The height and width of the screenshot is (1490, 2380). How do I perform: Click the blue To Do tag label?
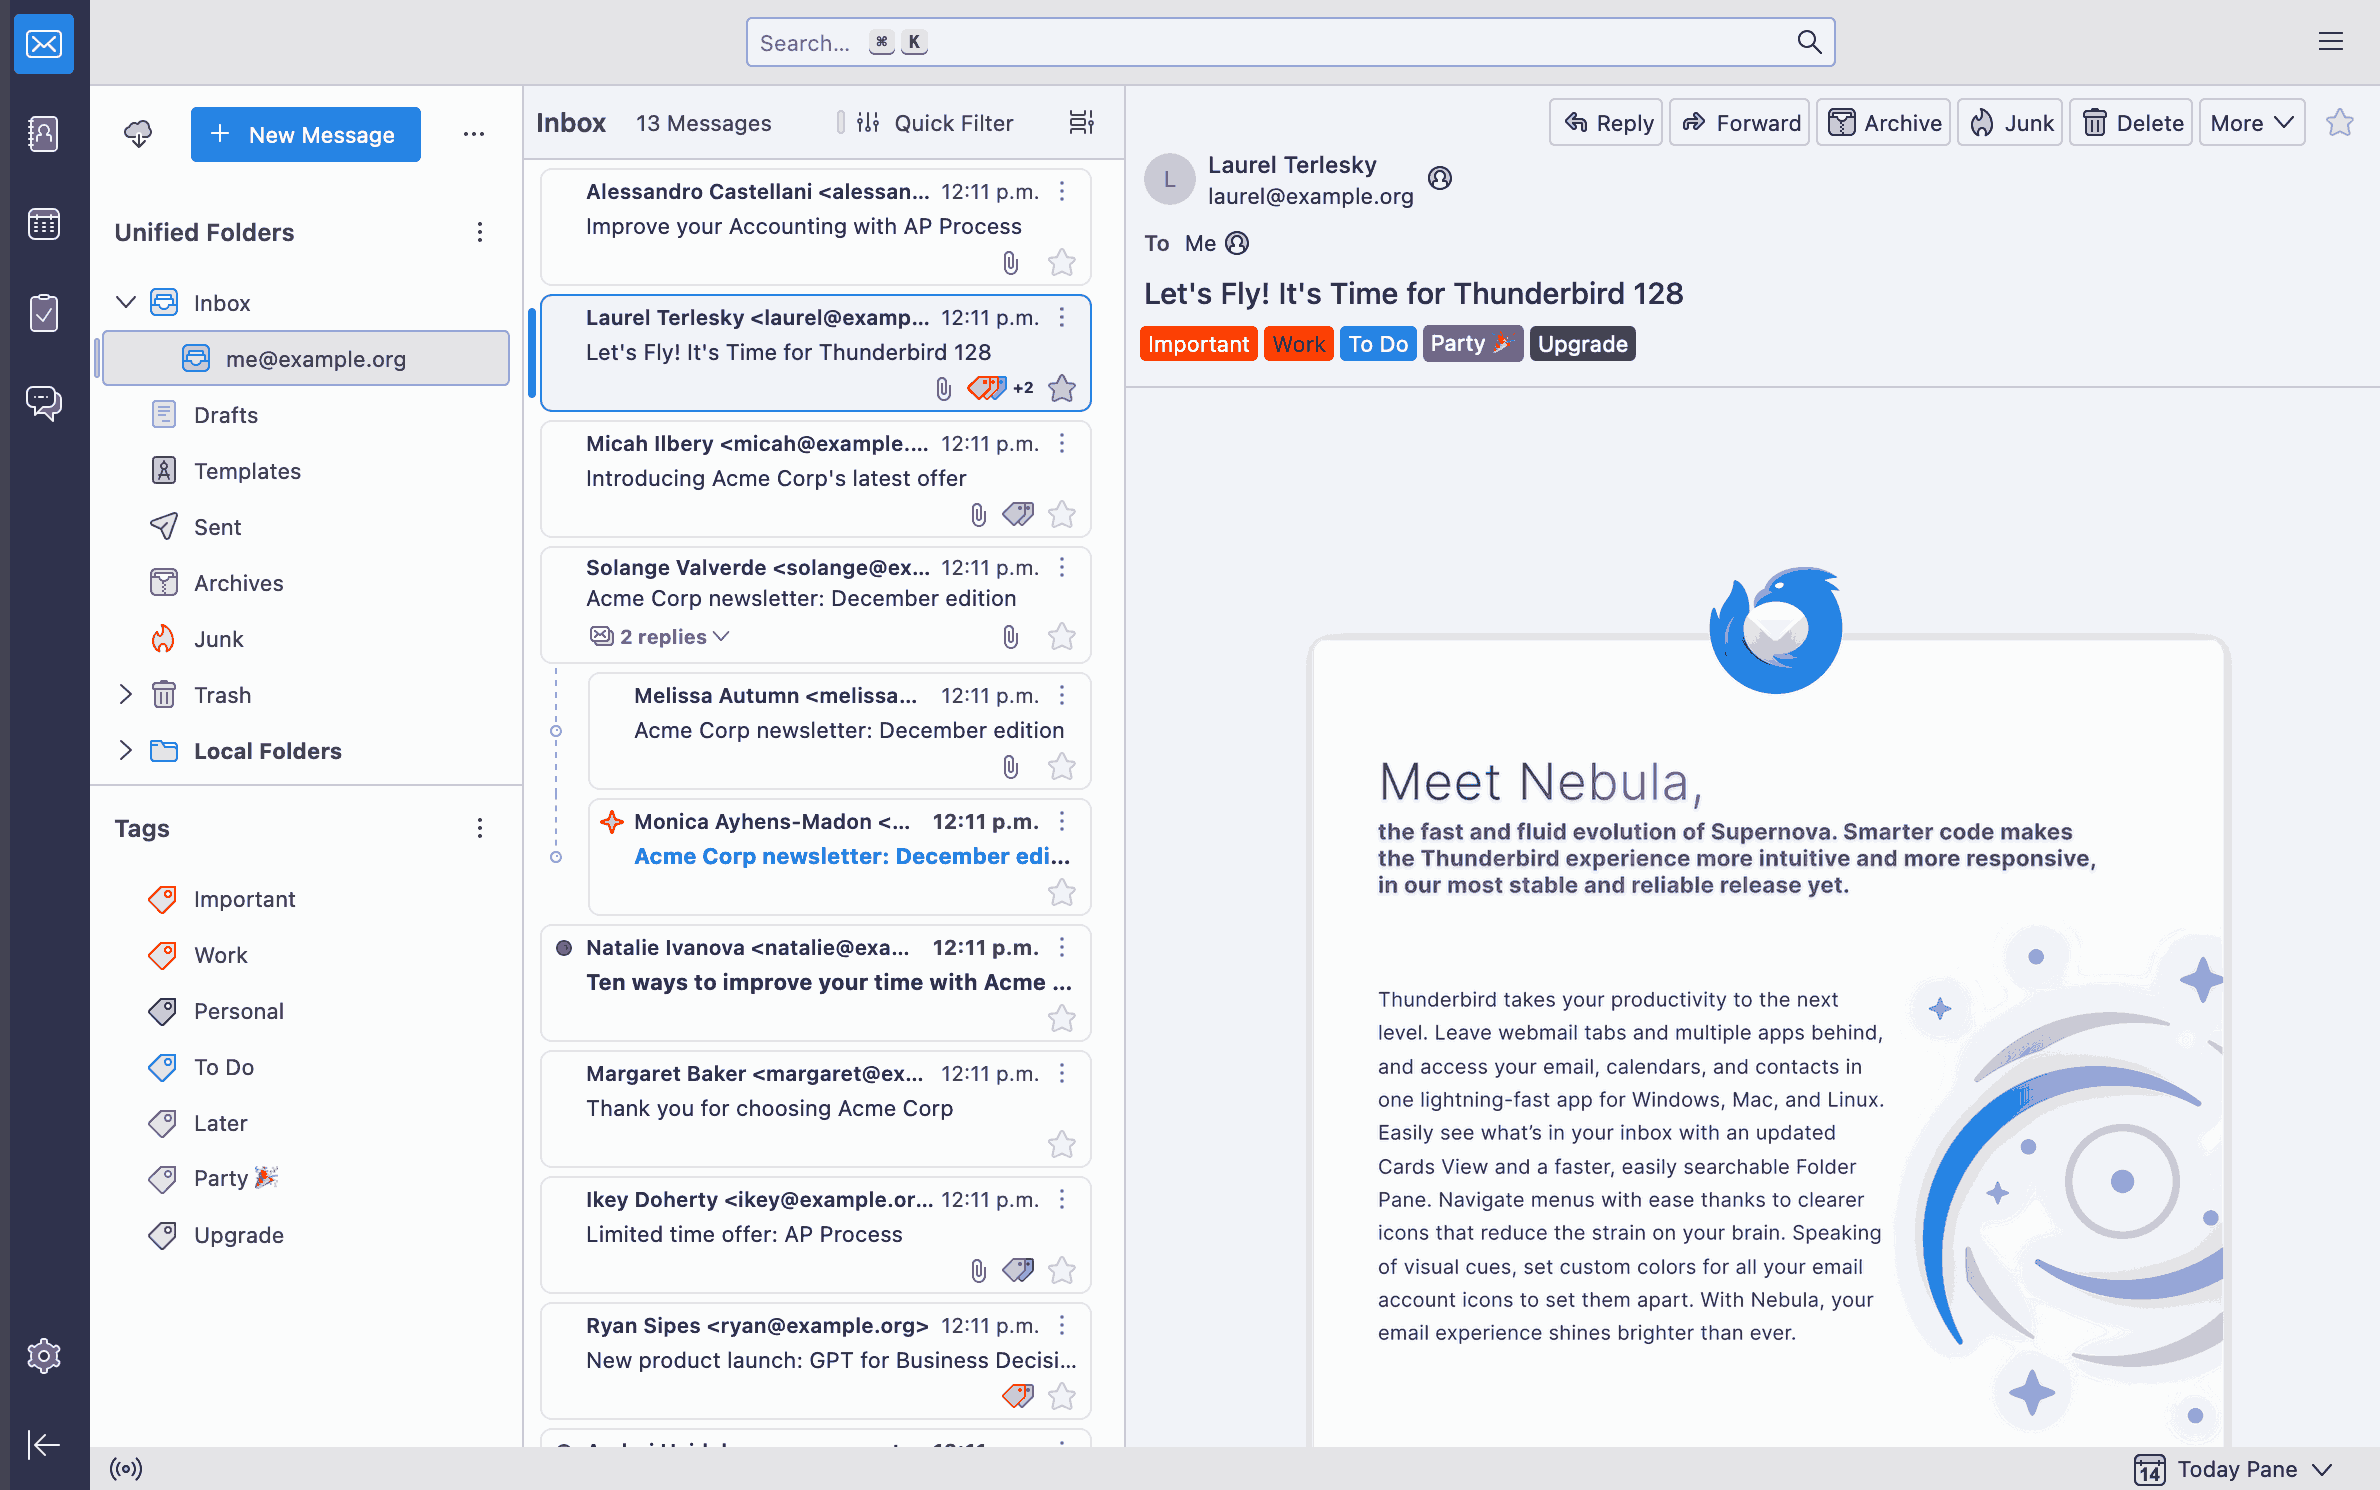pos(1377,343)
